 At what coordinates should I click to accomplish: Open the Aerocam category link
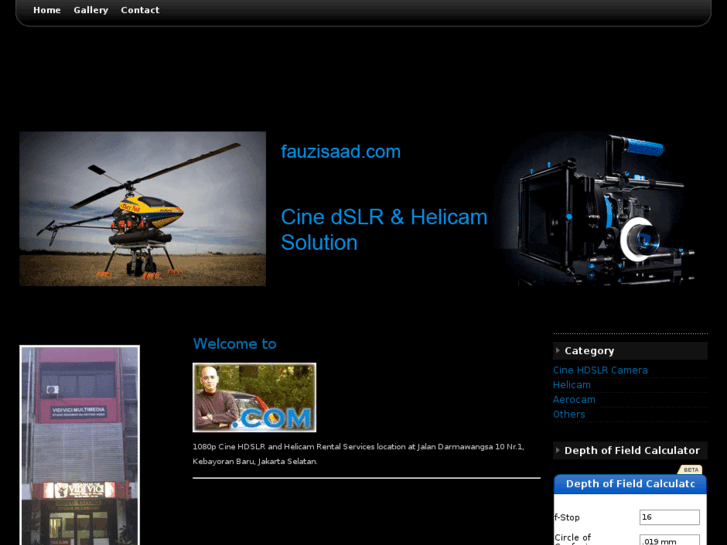point(574,400)
